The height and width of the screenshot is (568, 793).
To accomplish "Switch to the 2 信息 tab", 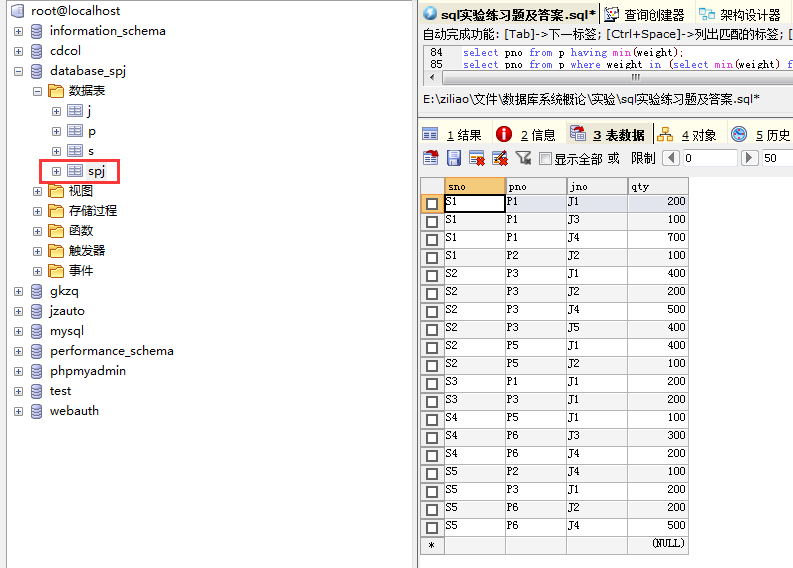I will click(x=526, y=135).
